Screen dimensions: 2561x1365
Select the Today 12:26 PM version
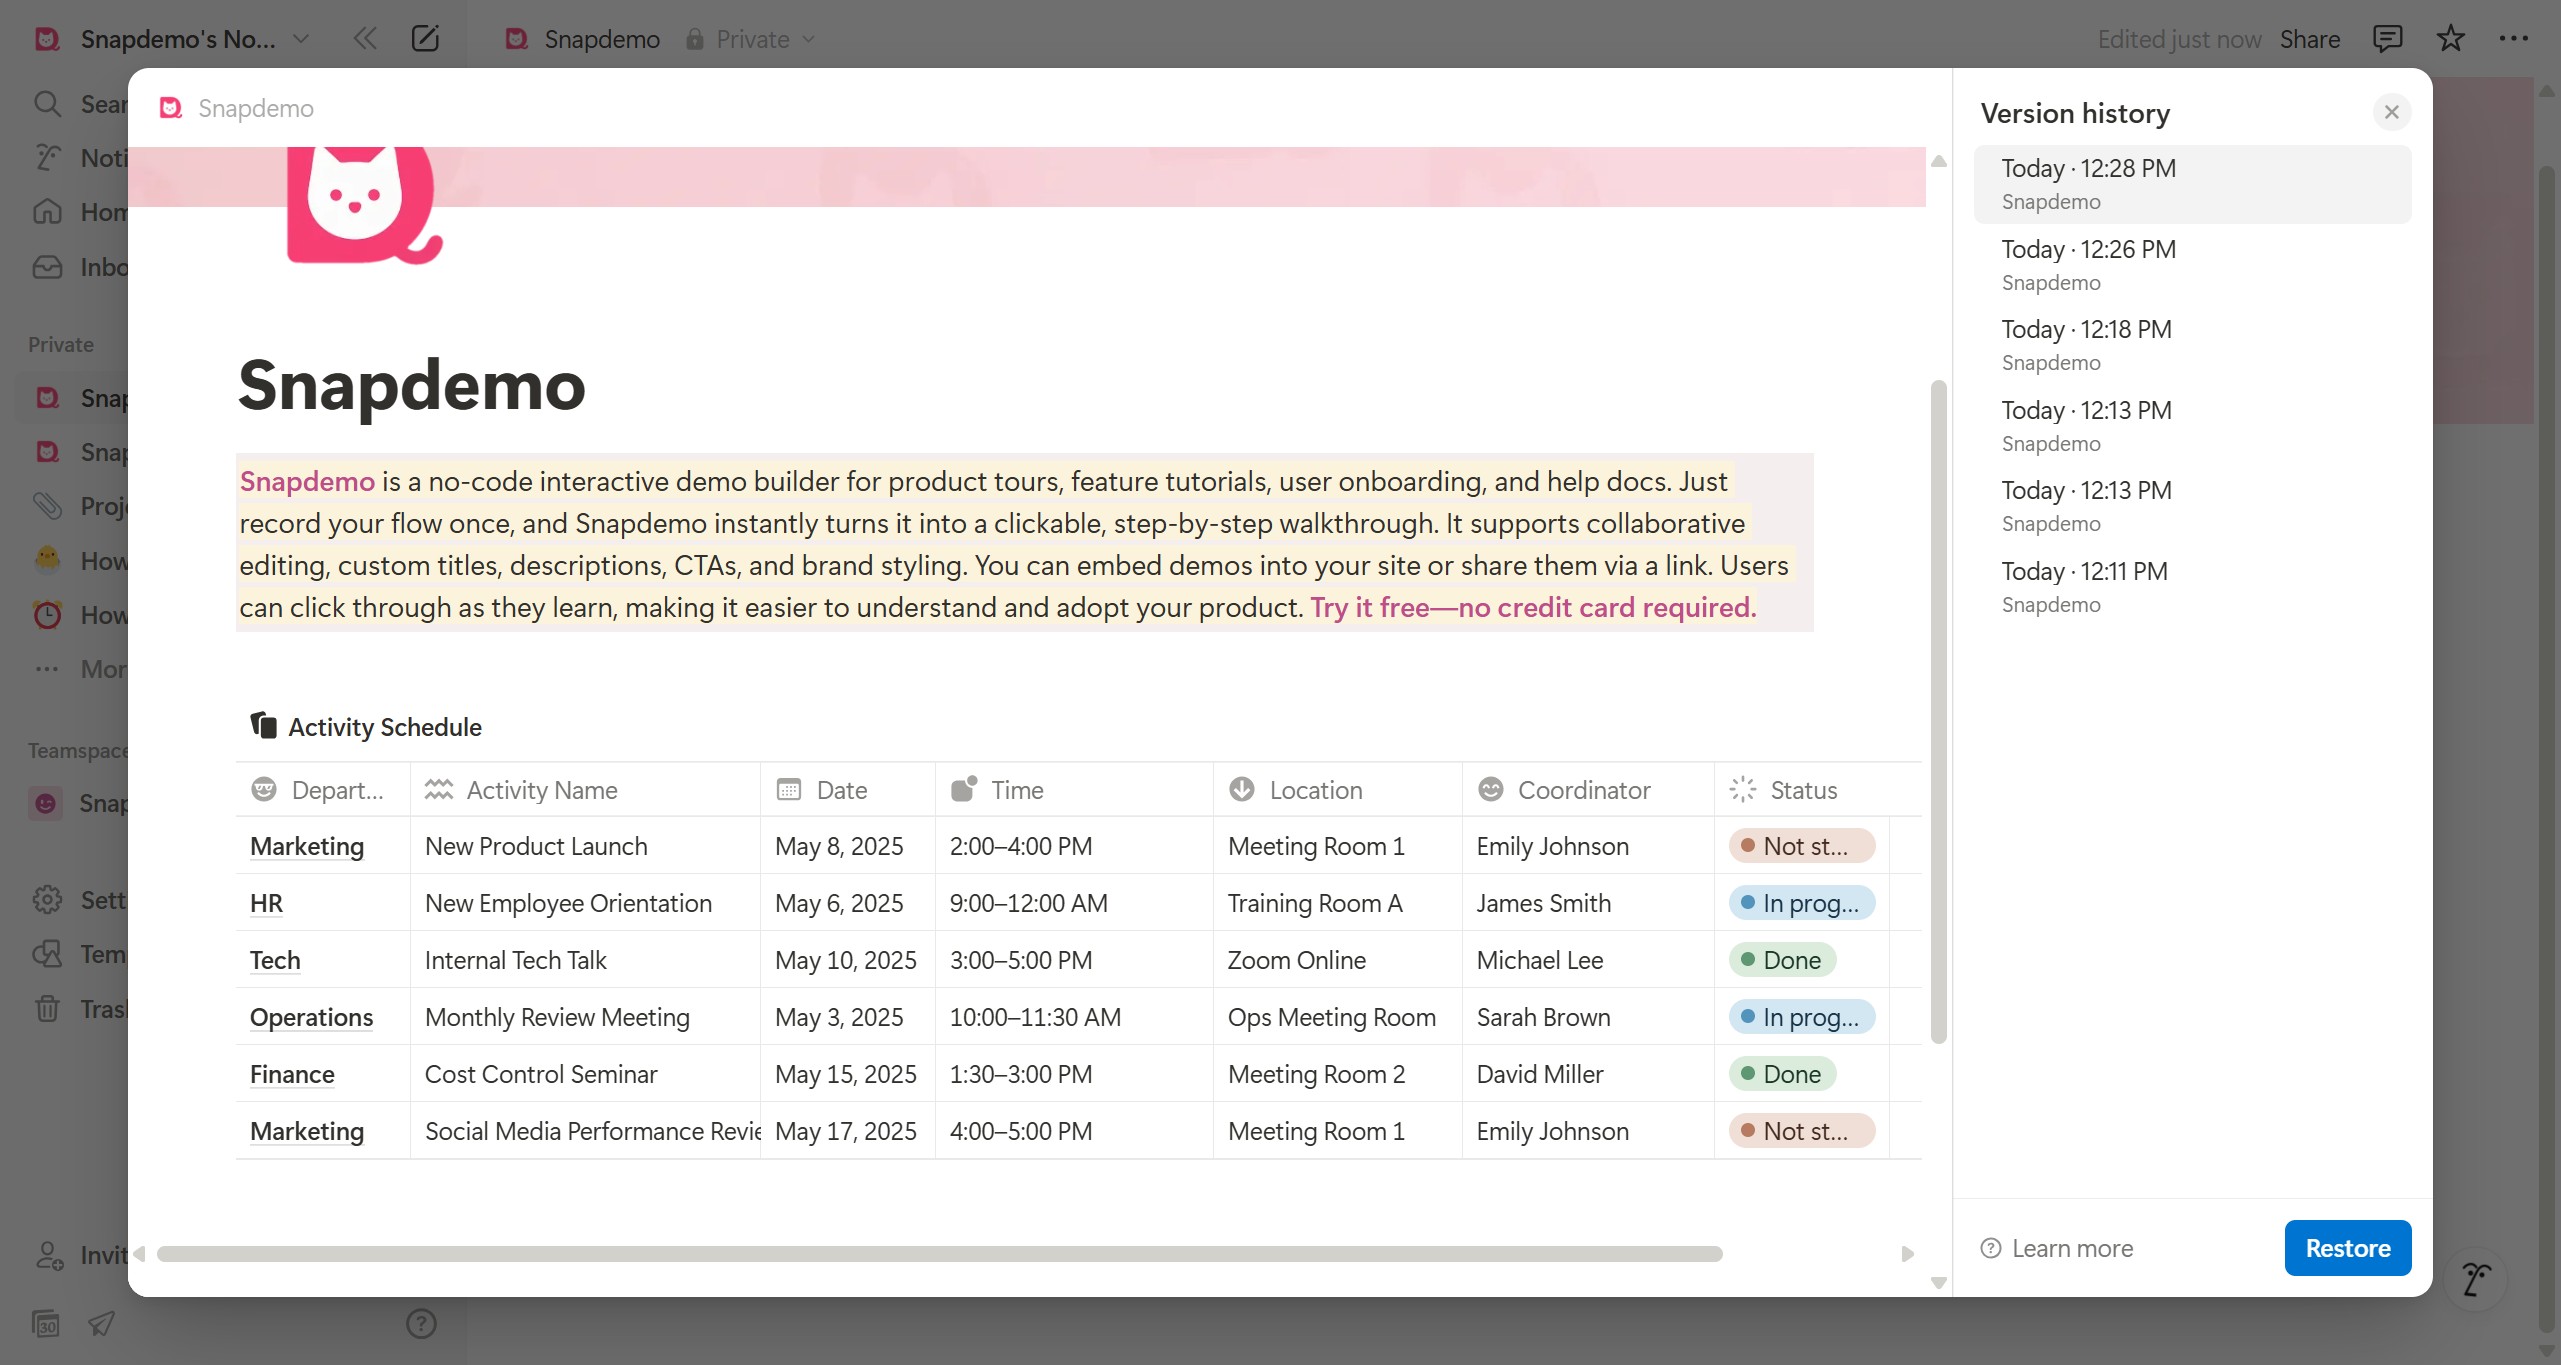(x=2192, y=265)
